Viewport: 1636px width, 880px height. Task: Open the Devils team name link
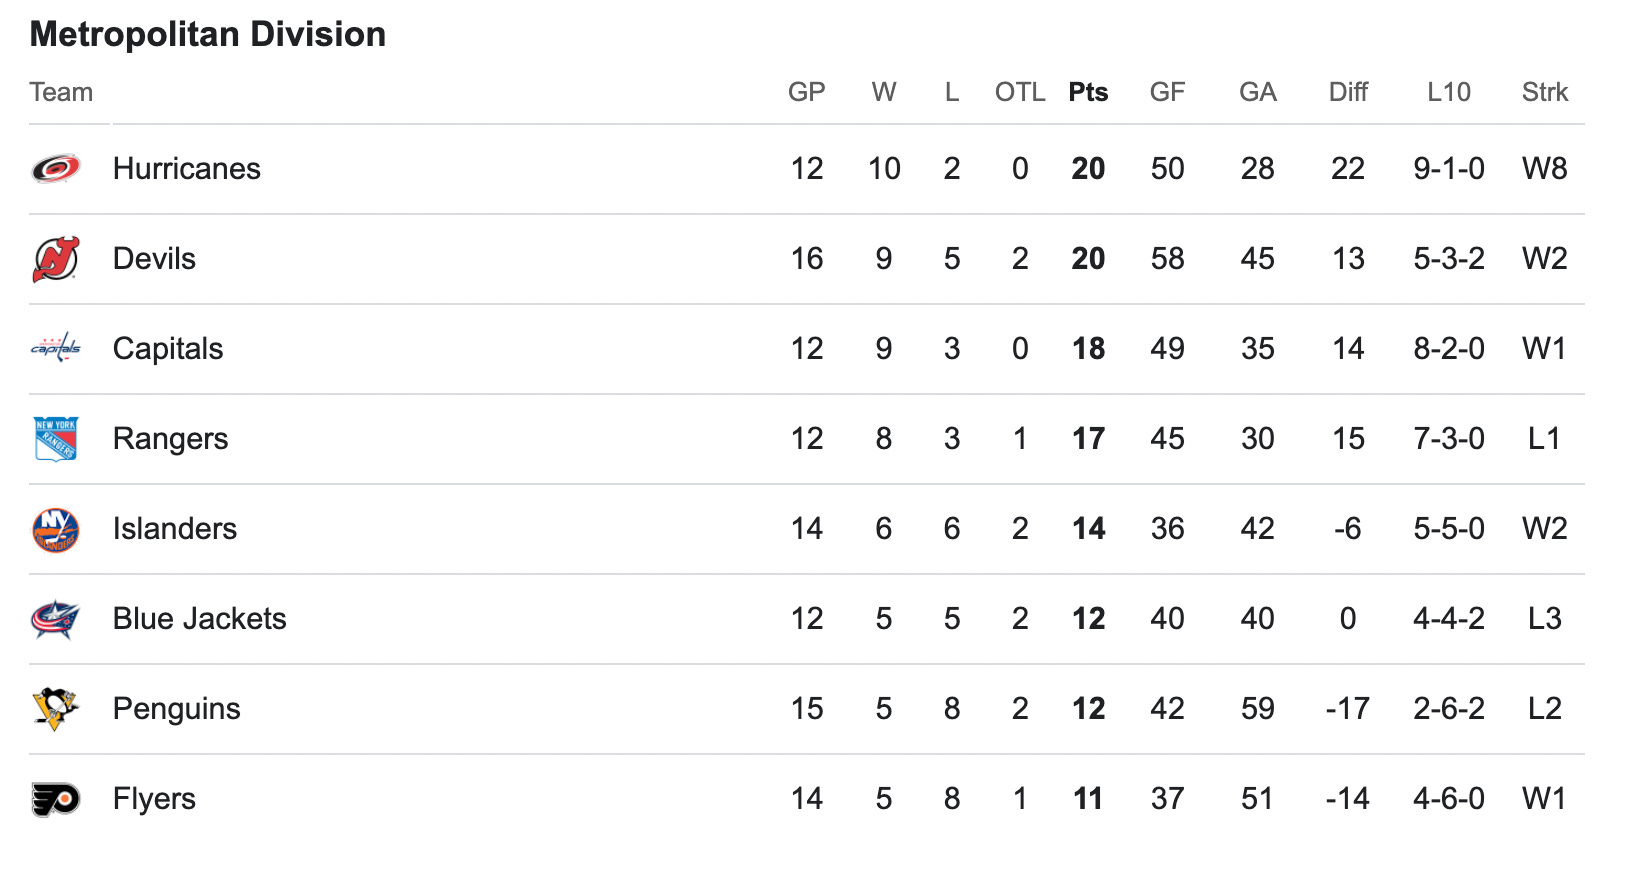pos(154,259)
